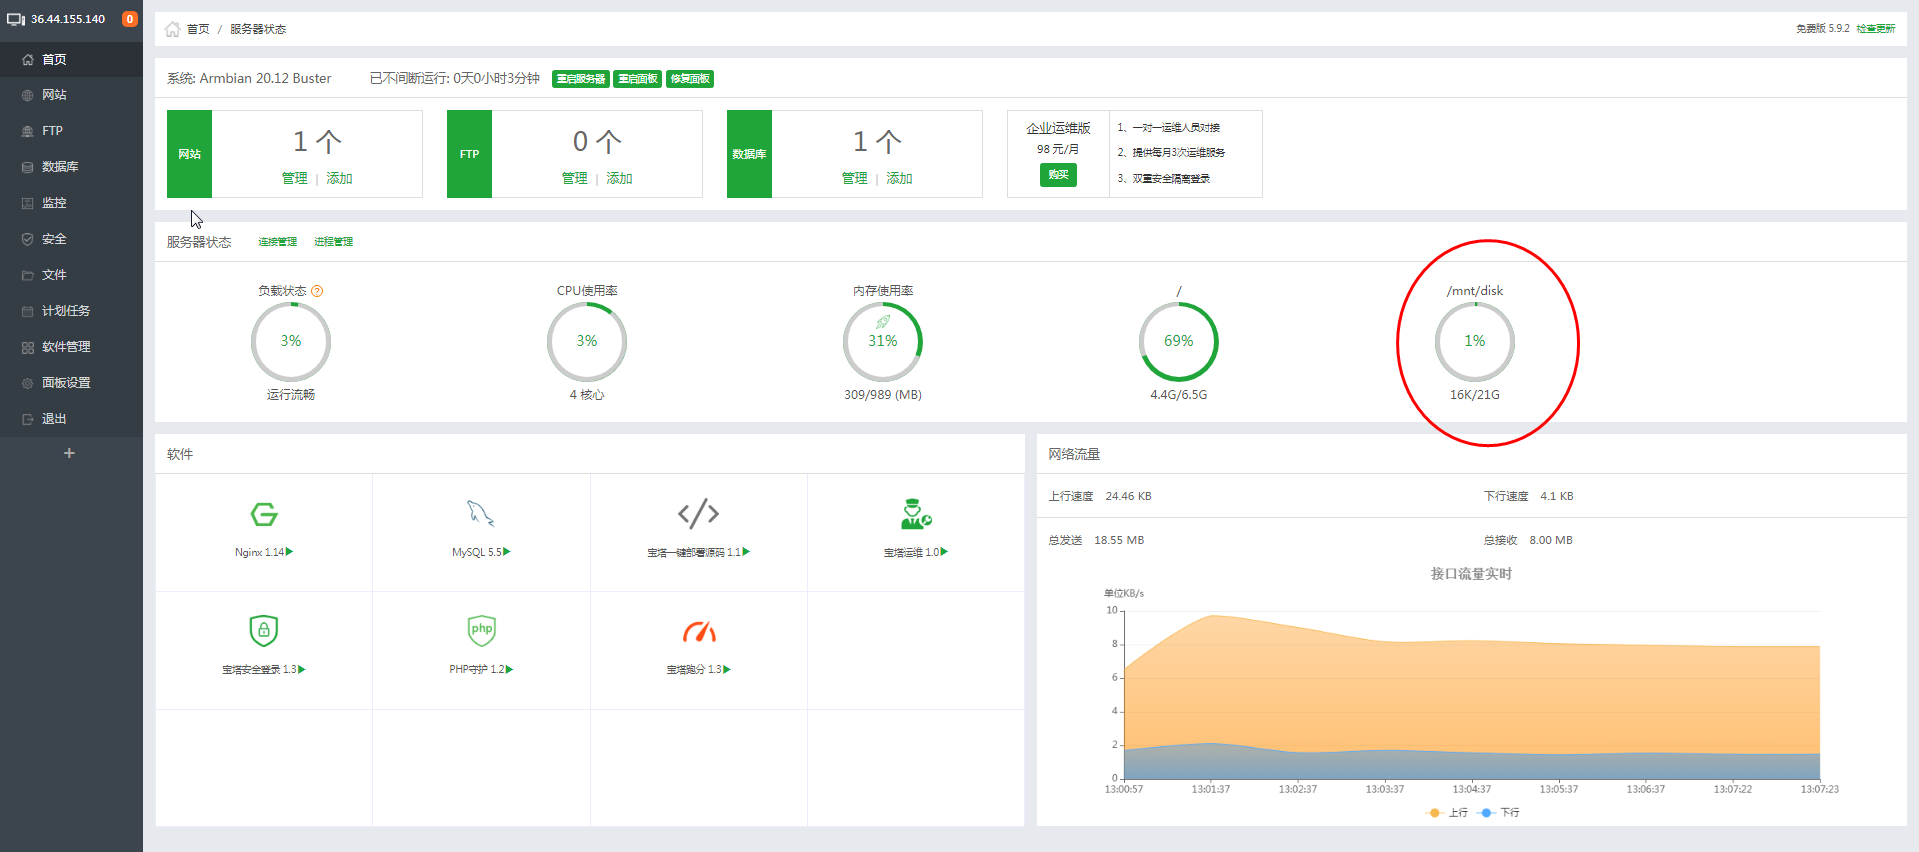The image size is (1919, 852).
Task: Click the /mnt/disk gauge showing 1%
Action: tap(1475, 341)
